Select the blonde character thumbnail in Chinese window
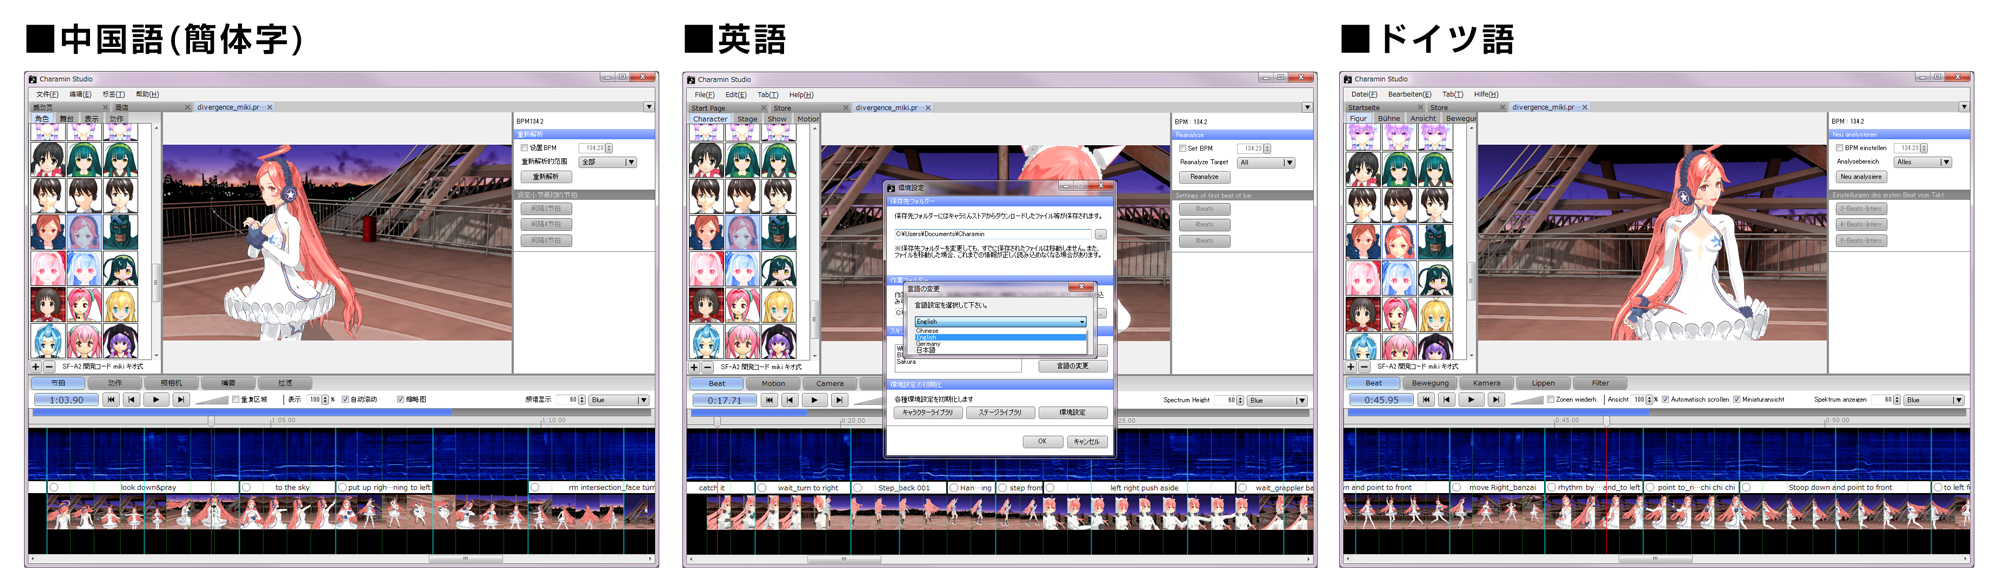The image size is (2000, 568). (120, 305)
